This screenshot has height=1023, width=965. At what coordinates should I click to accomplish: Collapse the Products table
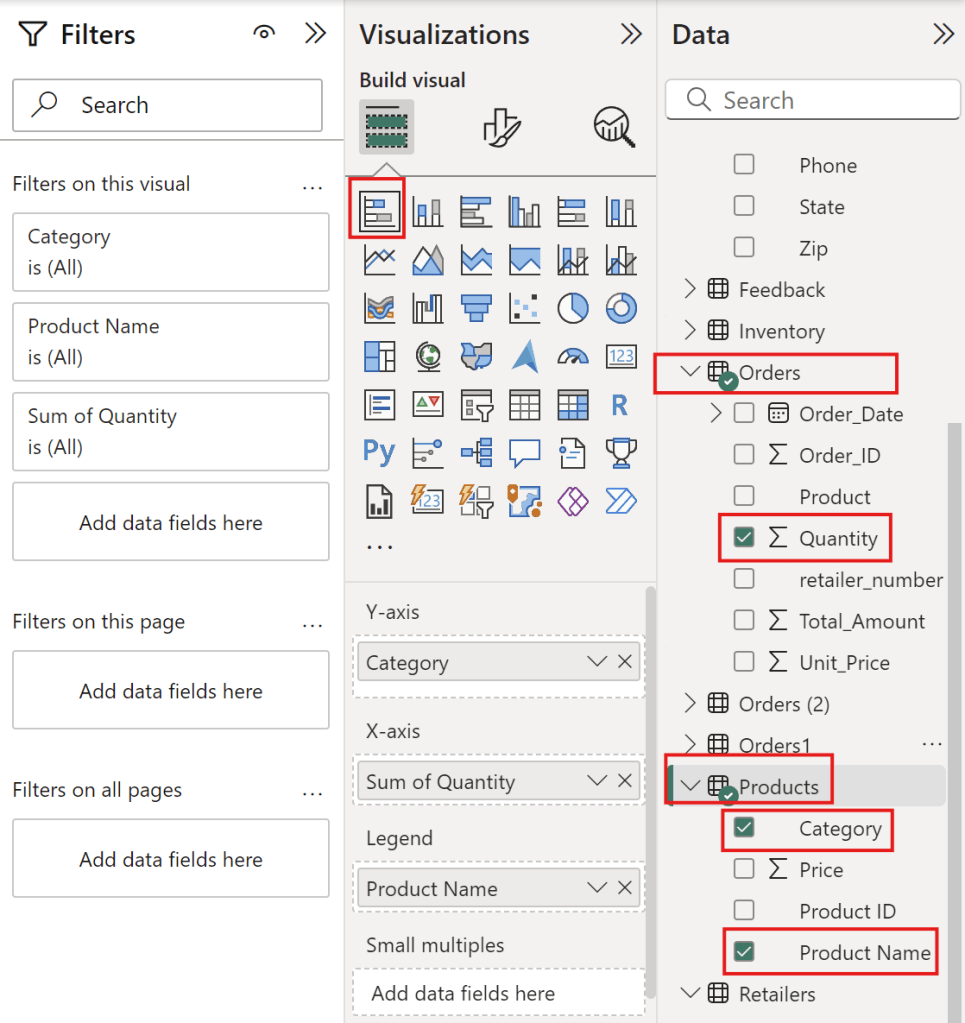coord(690,786)
